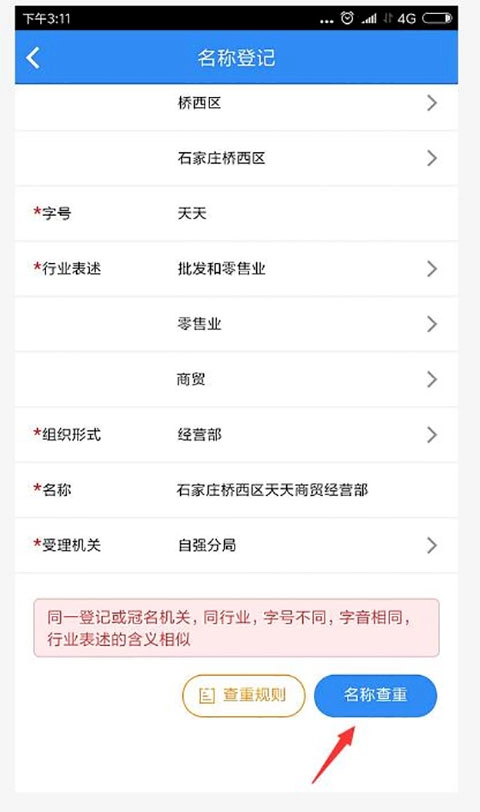
Task: Click the 名称查重 blue button
Action: [x=375, y=695]
